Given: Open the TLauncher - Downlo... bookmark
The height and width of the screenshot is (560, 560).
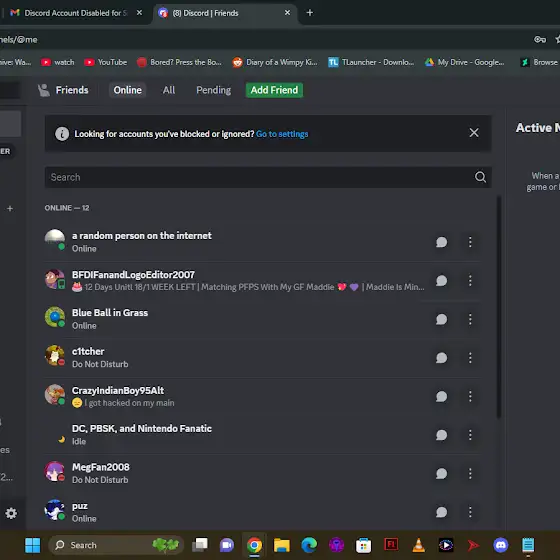Looking at the screenshot, I should (371, 62).
